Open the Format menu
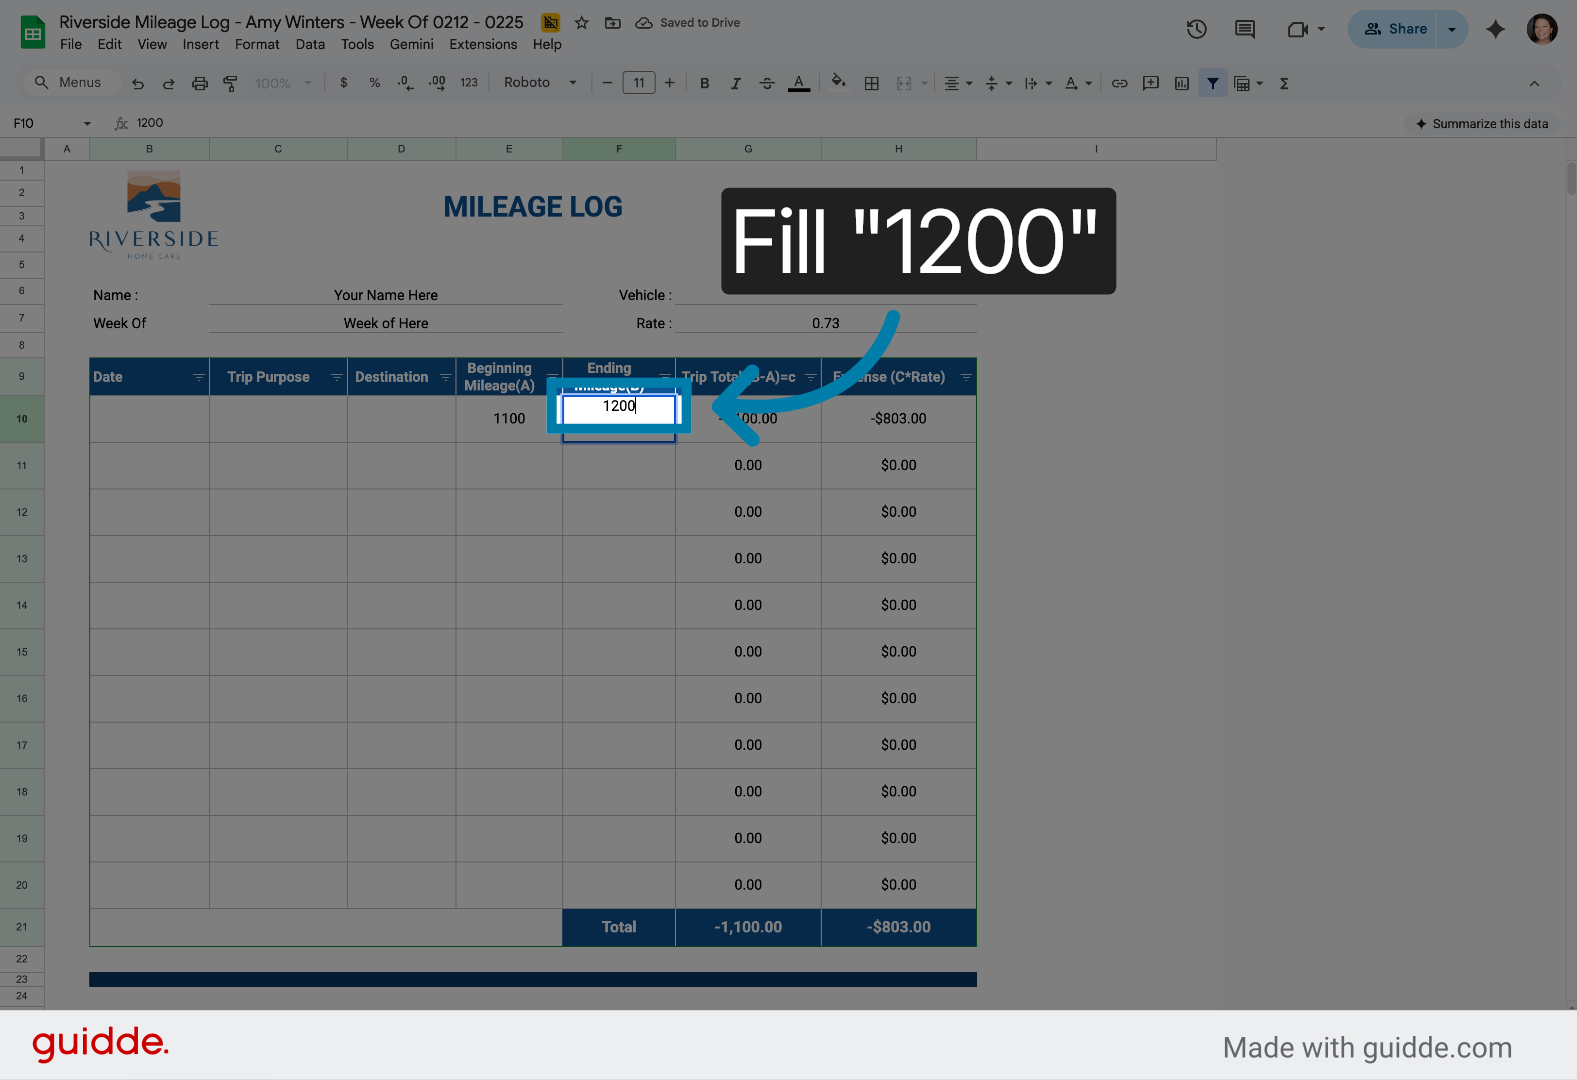Viewport: 1577px width, 1080px height. [257, 45]
